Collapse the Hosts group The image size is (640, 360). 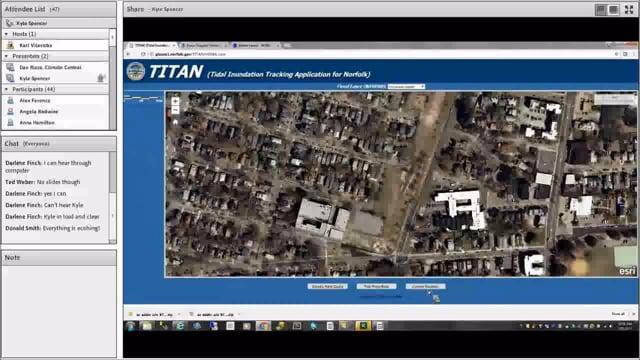[x=6, y=34]
